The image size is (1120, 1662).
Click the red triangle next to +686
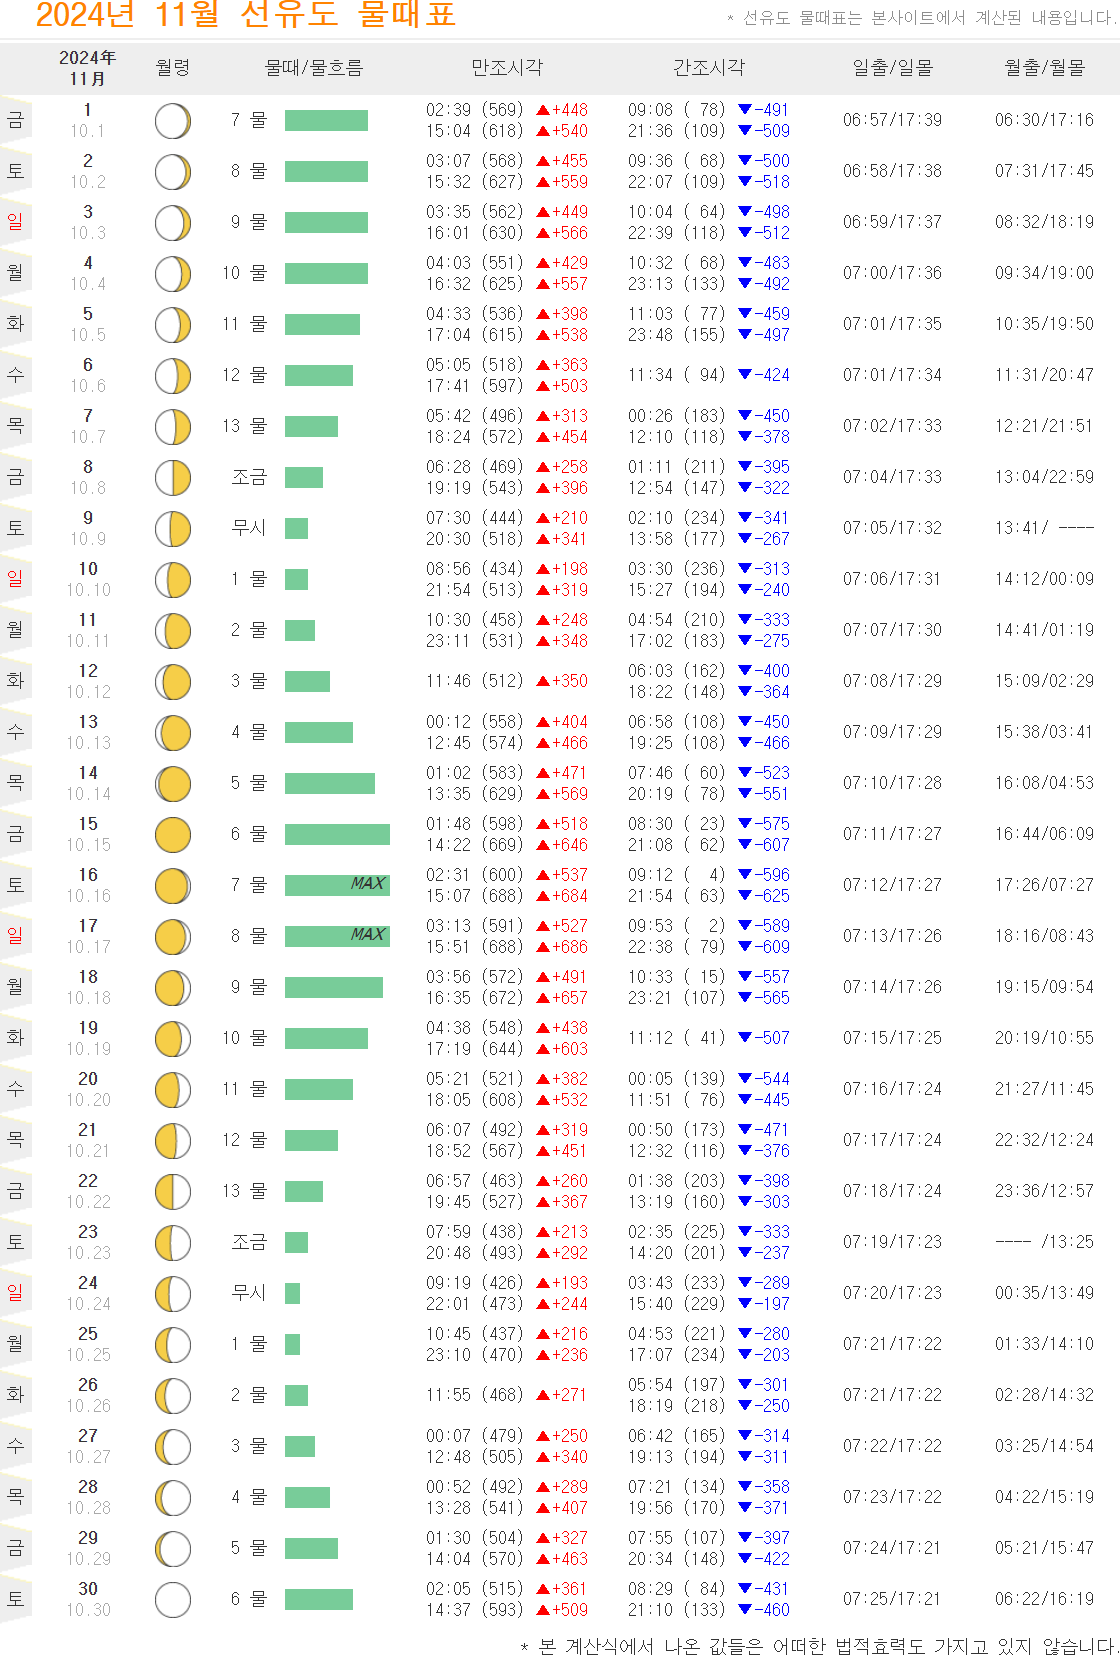pos(543,947)
